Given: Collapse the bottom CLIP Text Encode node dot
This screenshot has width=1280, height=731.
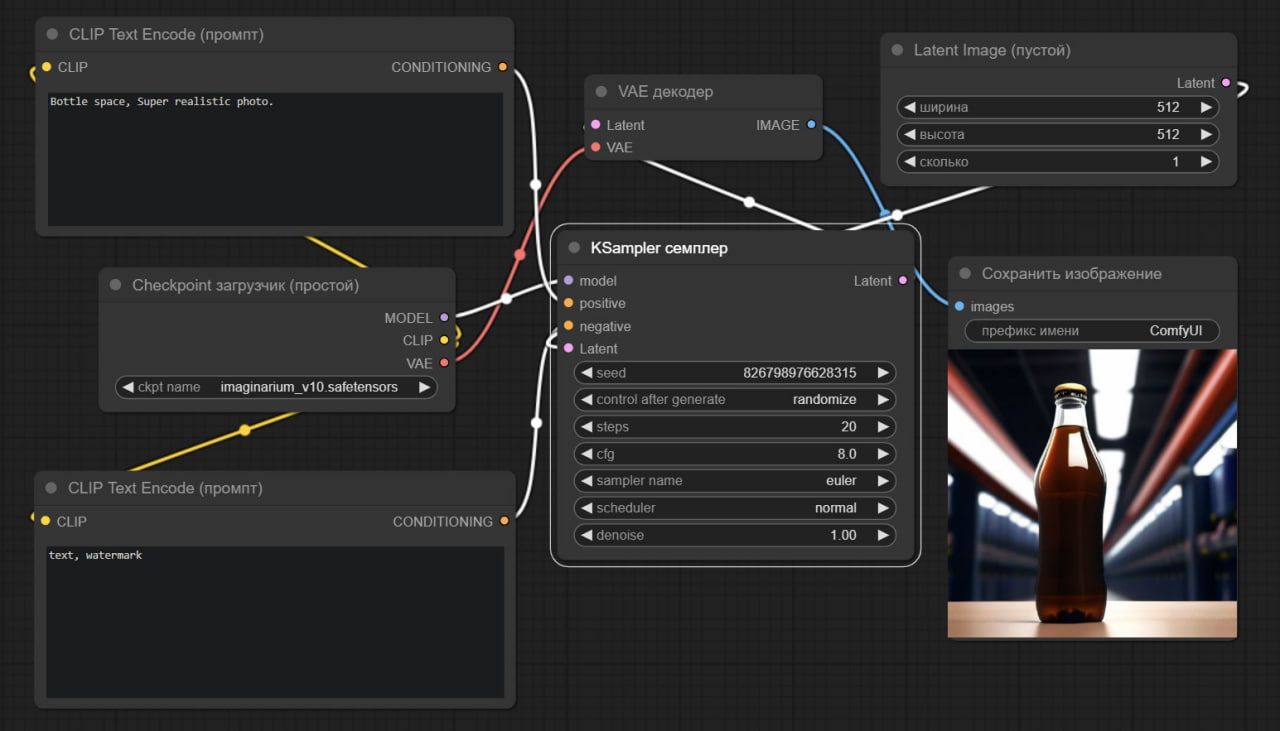Looking at the screenshot, I should tap(52, 489).
